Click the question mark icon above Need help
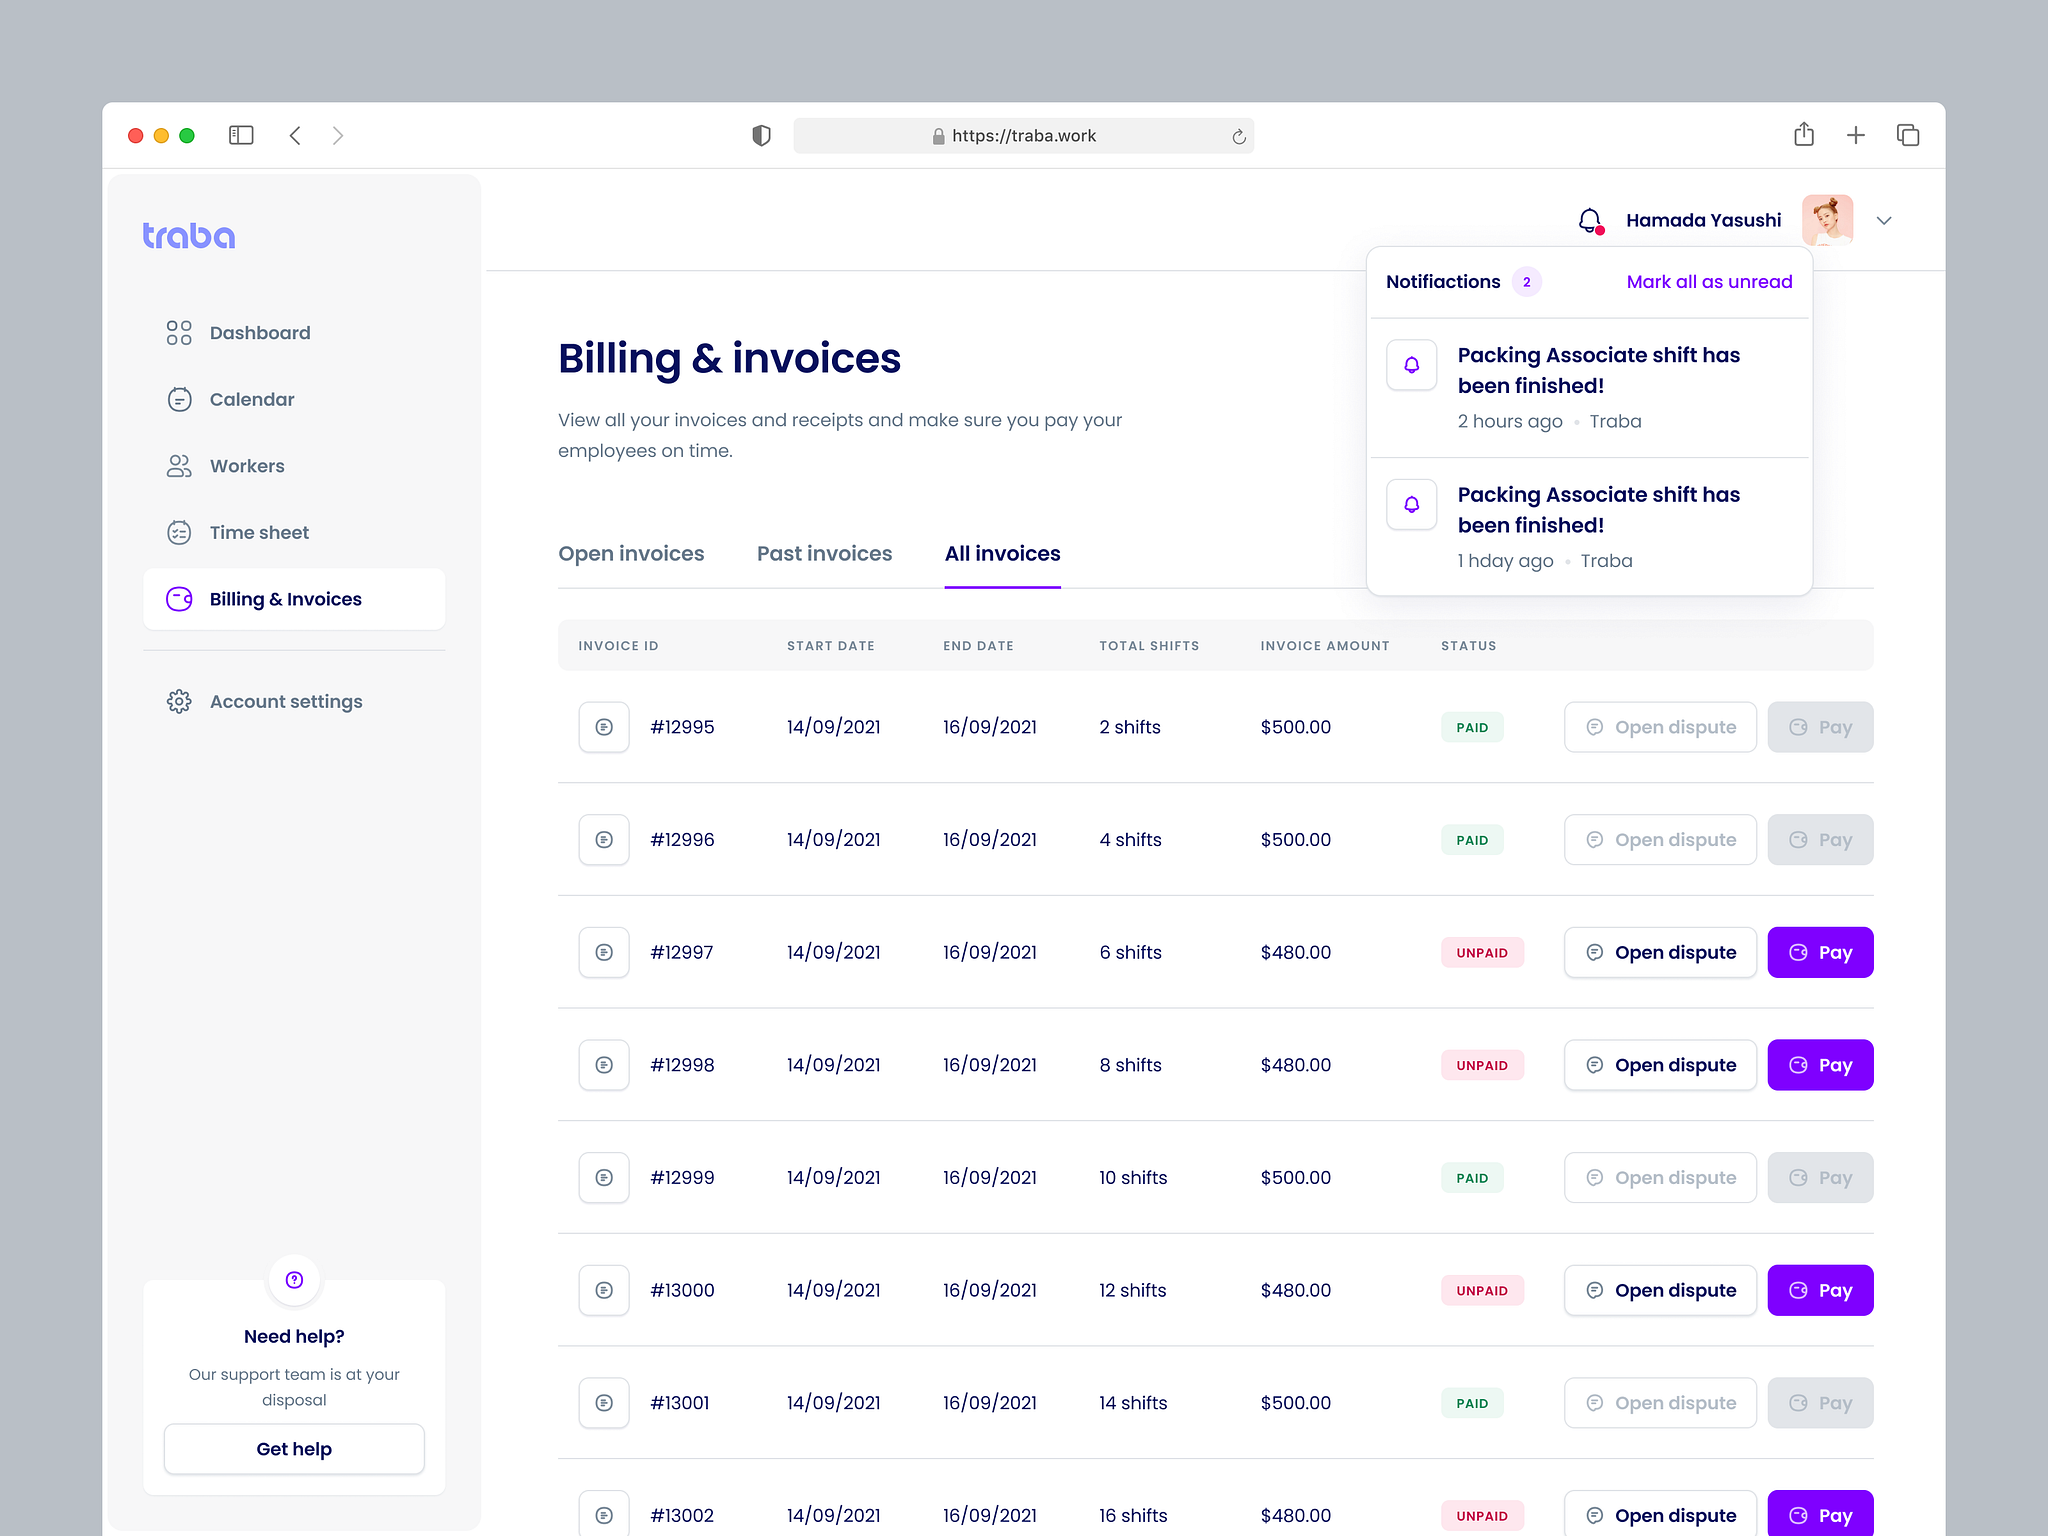2048x1536 pixels. (294, 1279)
